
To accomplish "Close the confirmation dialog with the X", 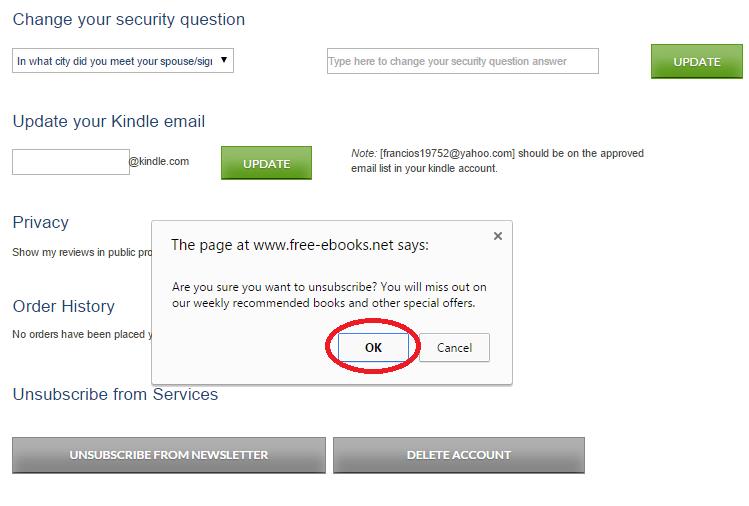I will coord(498,236).
